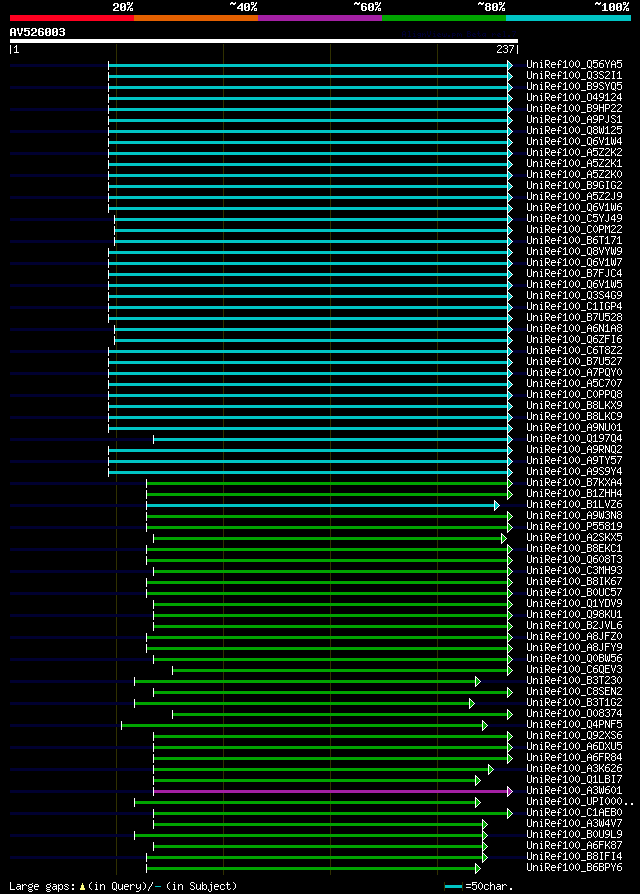Image resolution: width=640 pixels, height=894 pixels.
Task: Select the UniRef100_Q98KU1 label
Action: (x=574, y=615)
